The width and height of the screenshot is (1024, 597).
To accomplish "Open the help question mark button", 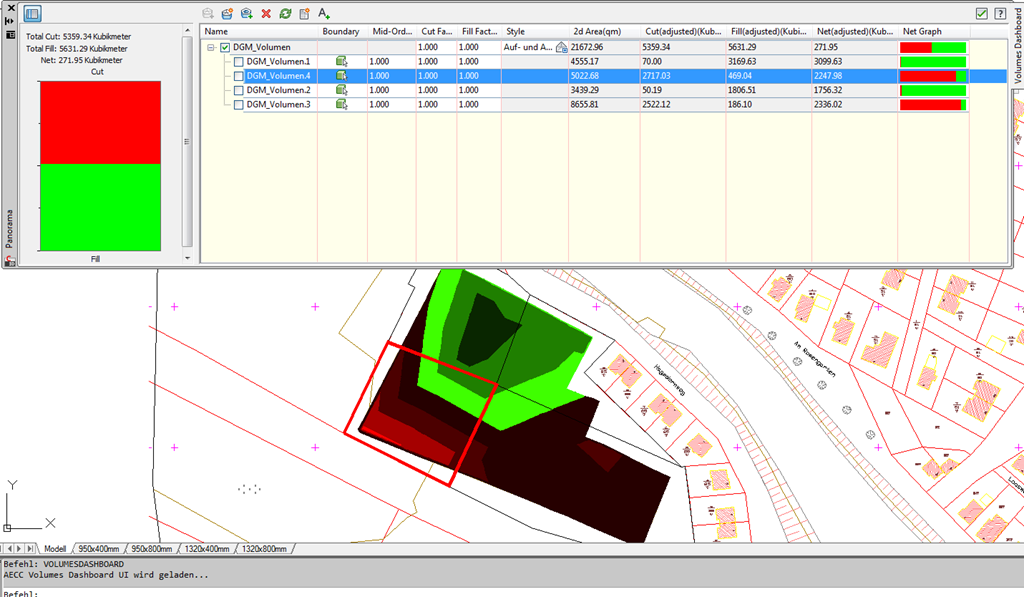I will click(1000, 14).
